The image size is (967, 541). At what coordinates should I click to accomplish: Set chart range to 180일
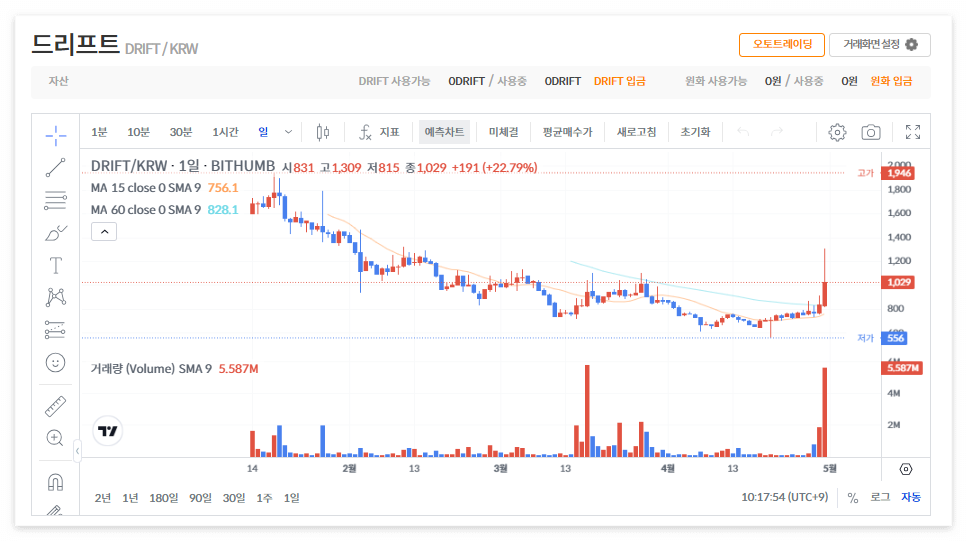click(163, 498)
